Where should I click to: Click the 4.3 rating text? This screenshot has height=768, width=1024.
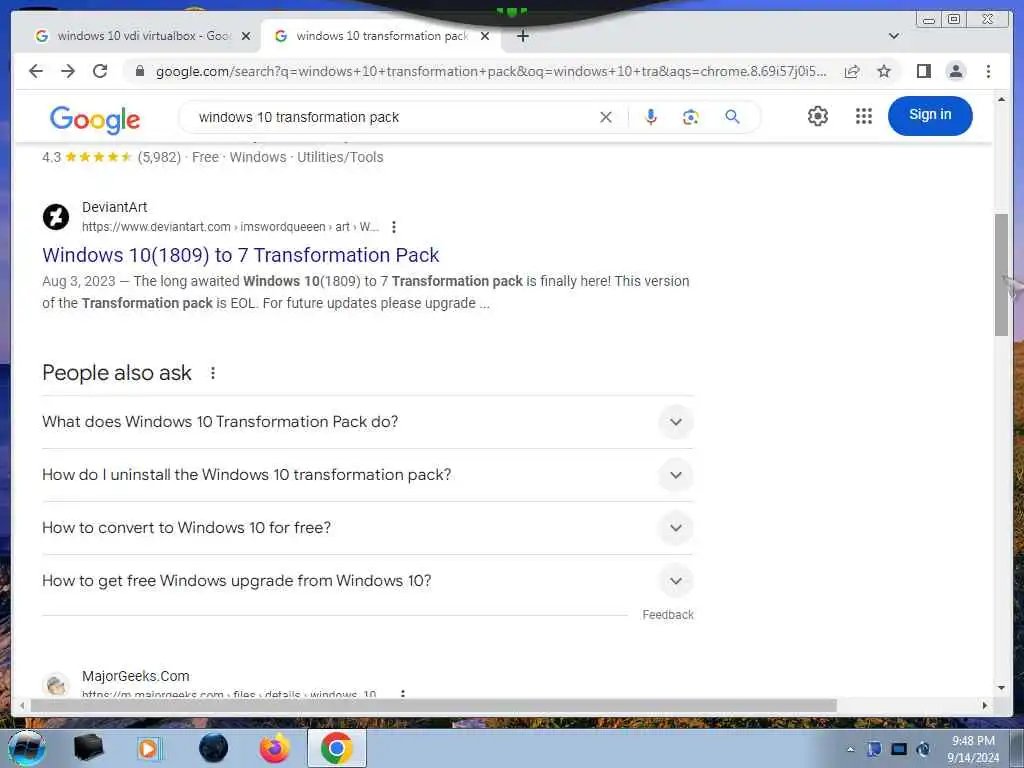tap(51, 157)
